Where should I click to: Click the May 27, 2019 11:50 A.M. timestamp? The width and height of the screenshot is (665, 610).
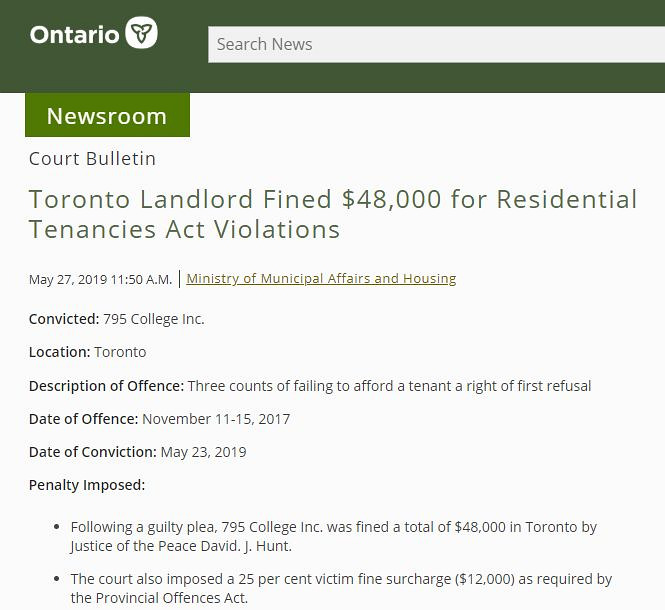tap(101, 280)
